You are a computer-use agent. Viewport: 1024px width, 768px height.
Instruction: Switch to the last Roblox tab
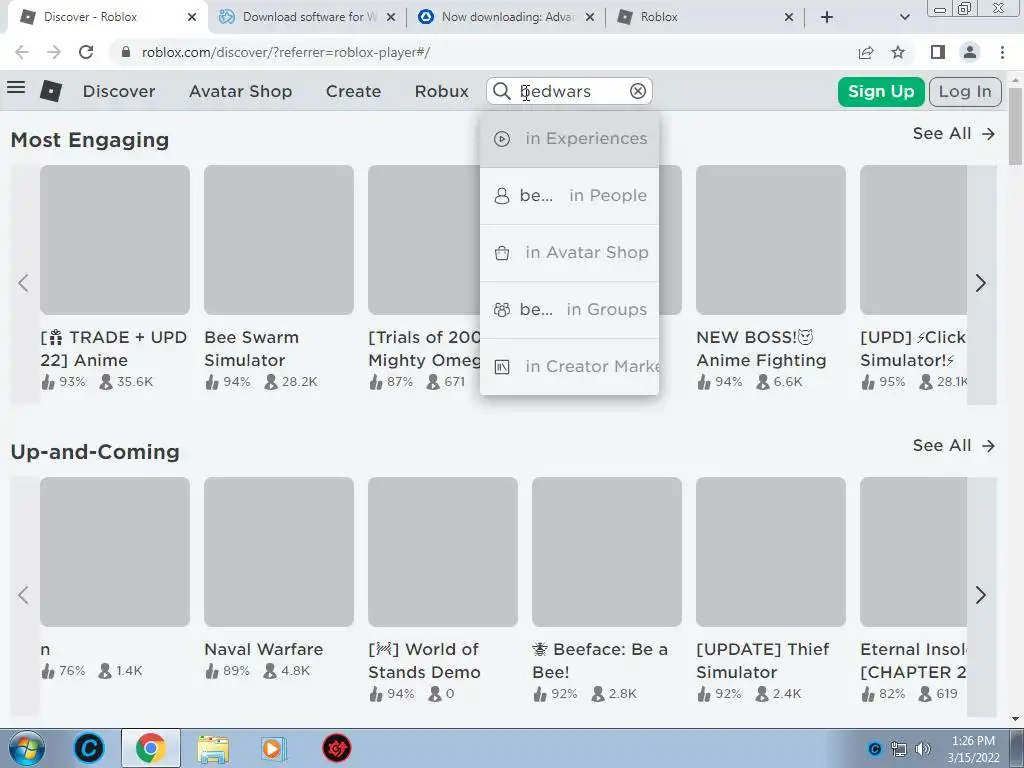(705, 17)
